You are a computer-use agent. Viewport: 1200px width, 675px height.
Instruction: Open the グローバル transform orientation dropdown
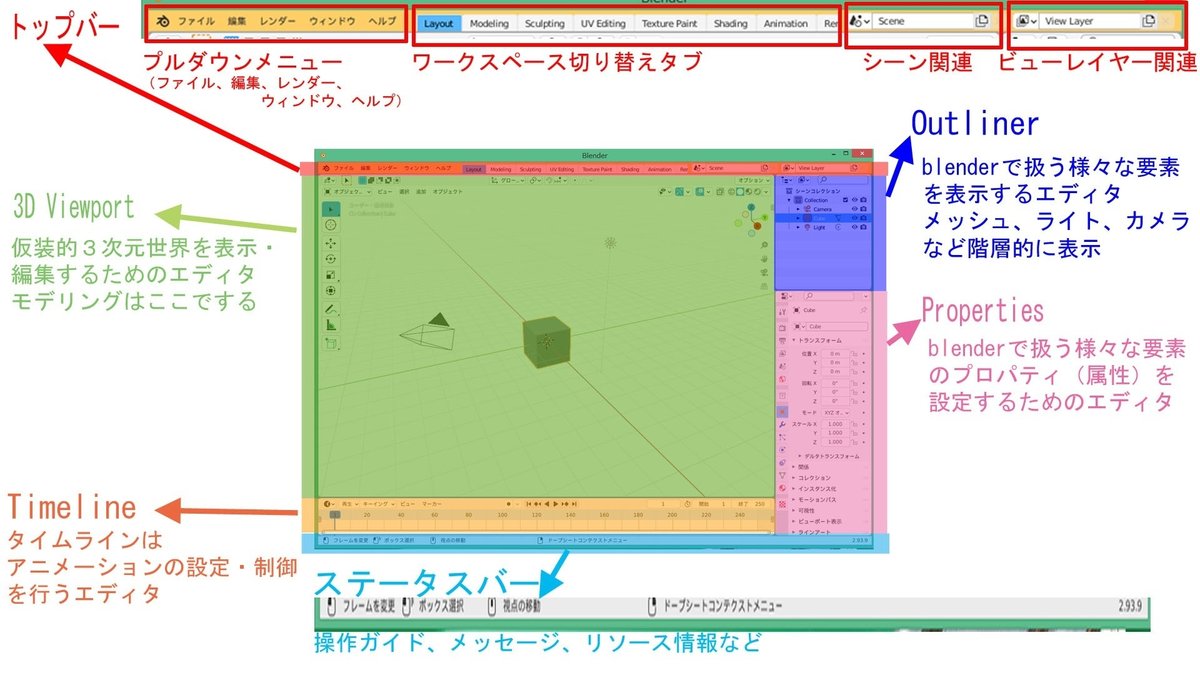pos(508,180)
